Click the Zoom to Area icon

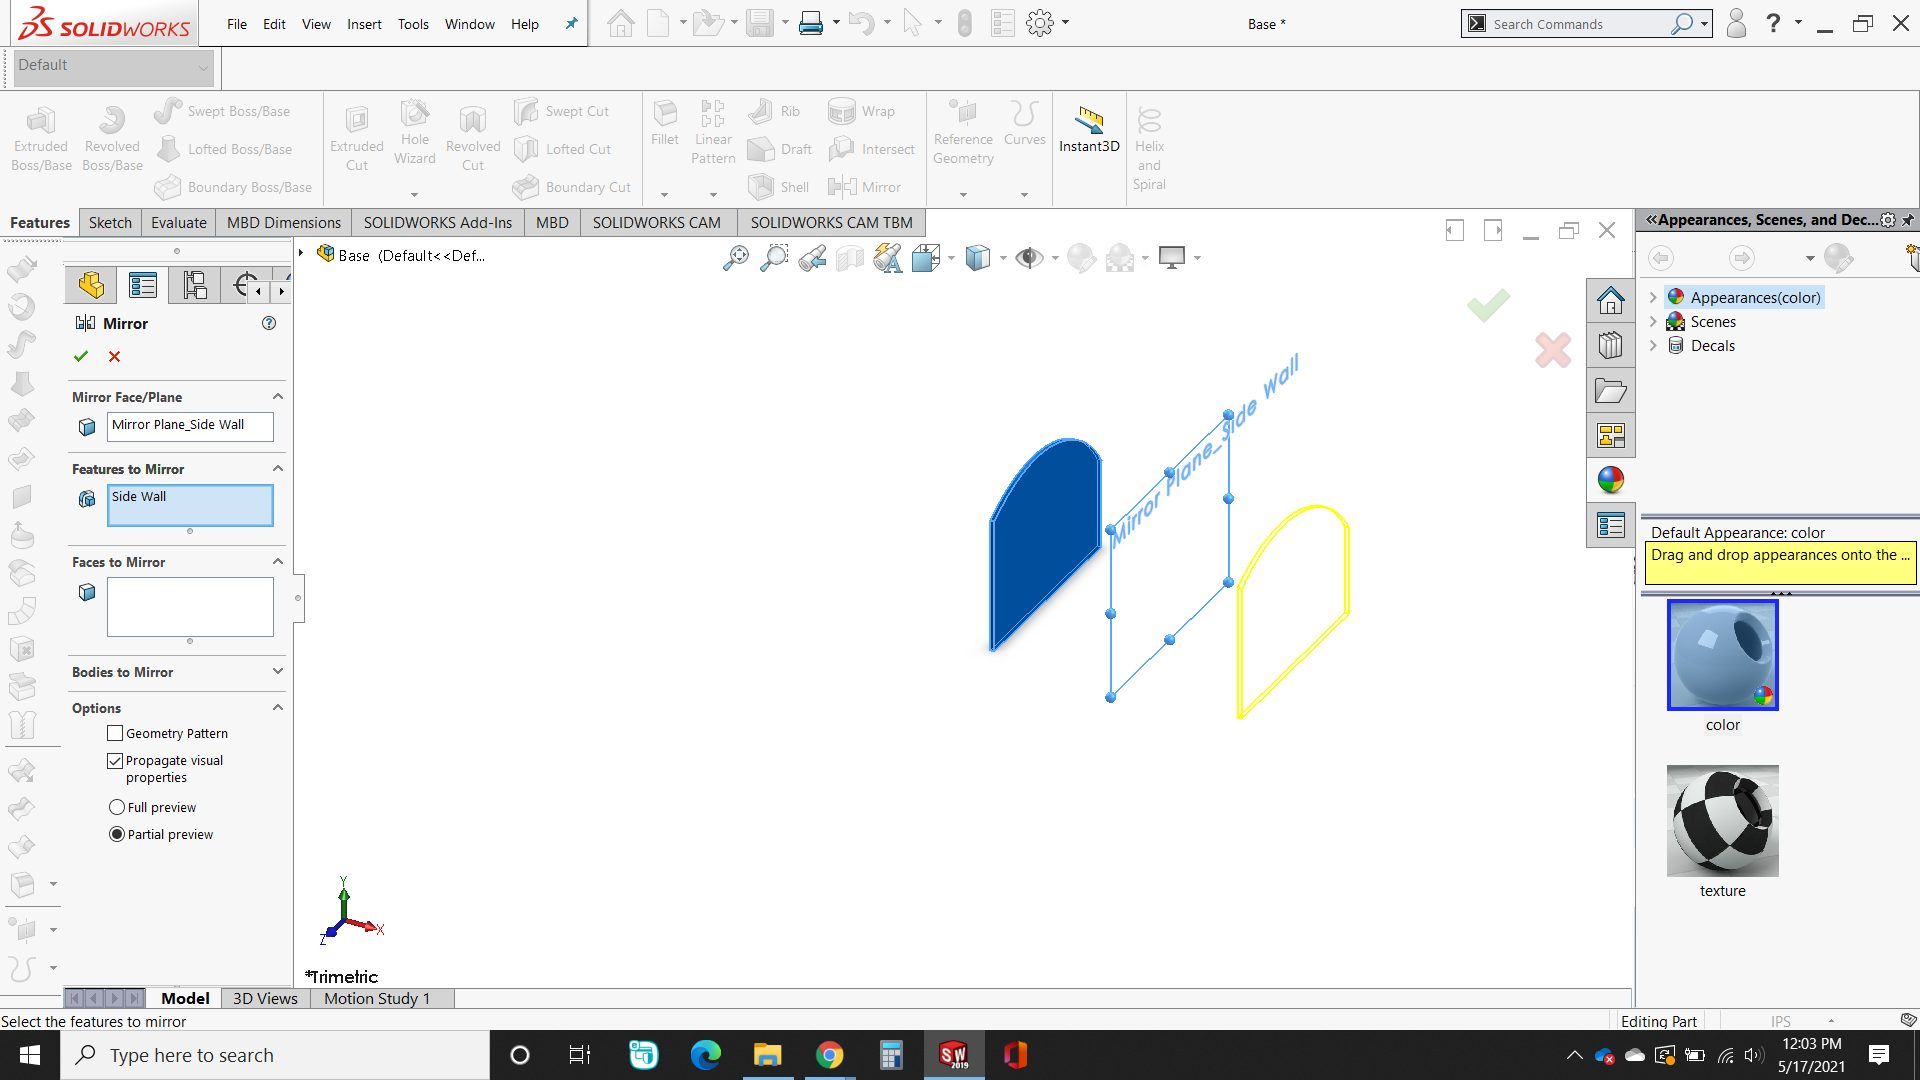coord(773,258)
